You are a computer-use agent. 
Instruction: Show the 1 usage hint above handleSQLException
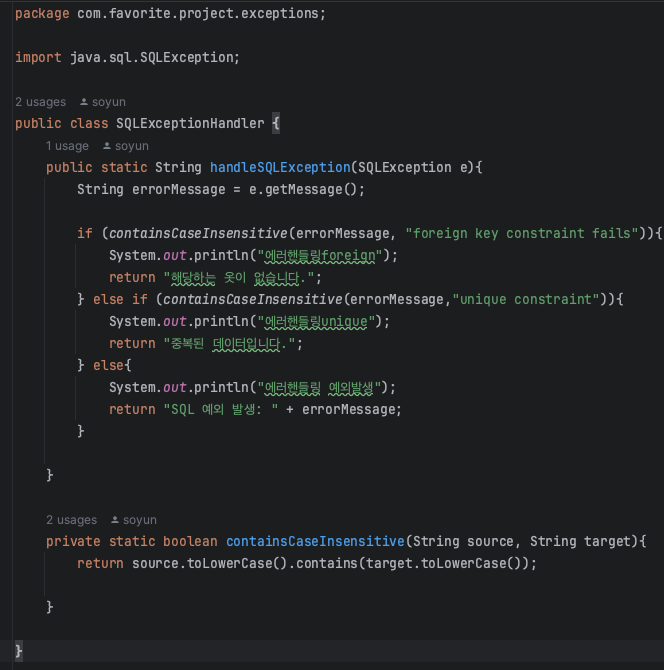67,146
